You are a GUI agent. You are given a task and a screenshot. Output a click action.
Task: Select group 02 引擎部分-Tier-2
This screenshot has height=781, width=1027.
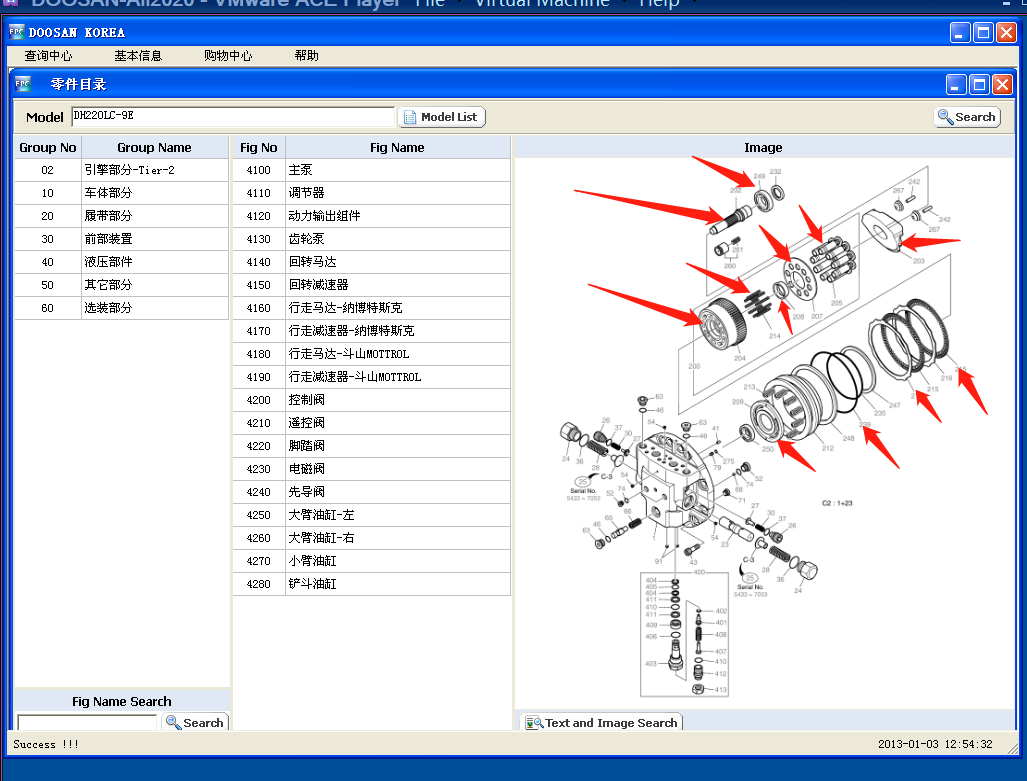pyautogui.click(x=121, y=170)
